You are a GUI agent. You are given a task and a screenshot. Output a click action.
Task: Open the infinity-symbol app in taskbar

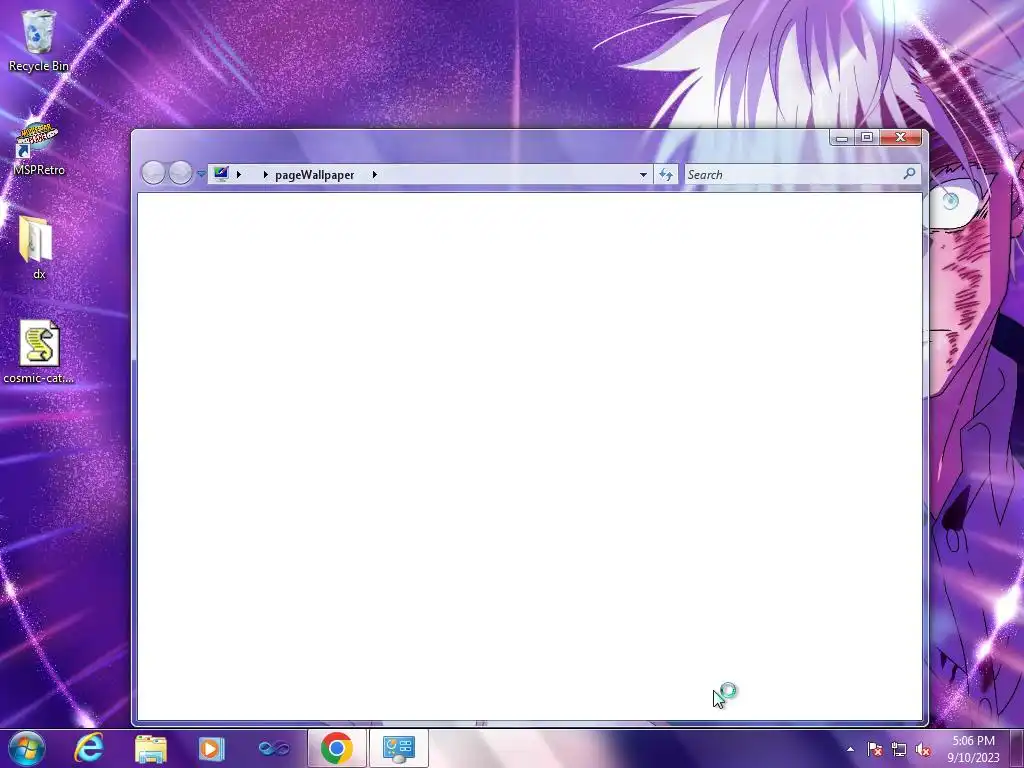click(274, 748)
